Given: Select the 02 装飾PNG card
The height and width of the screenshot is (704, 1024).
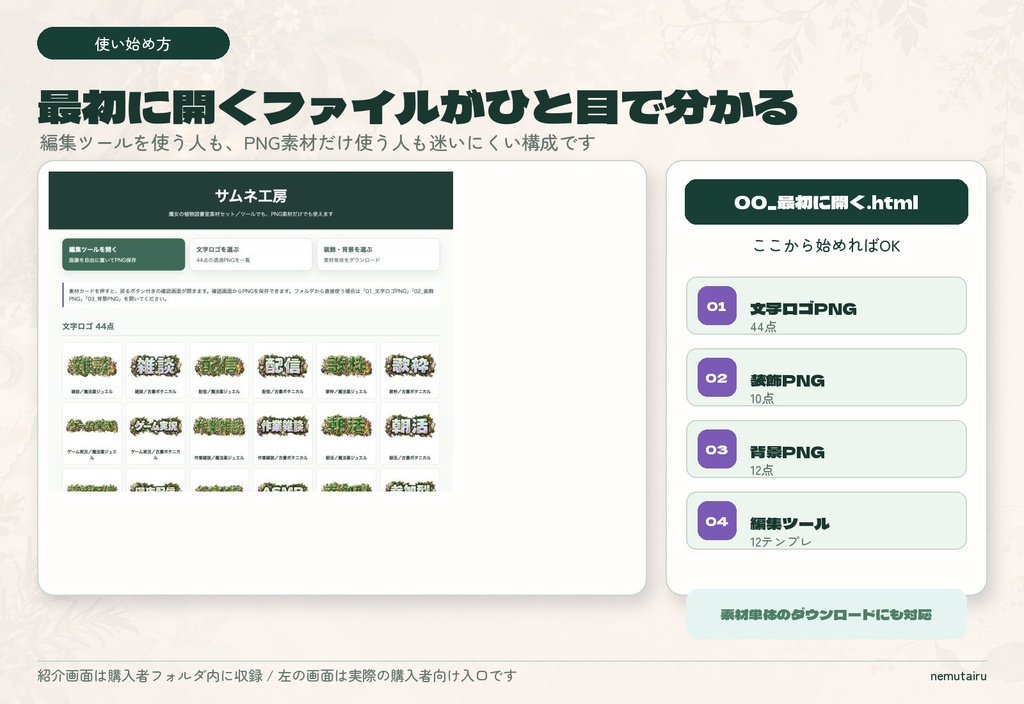Looking at the screenshot, I should [826, 377].
